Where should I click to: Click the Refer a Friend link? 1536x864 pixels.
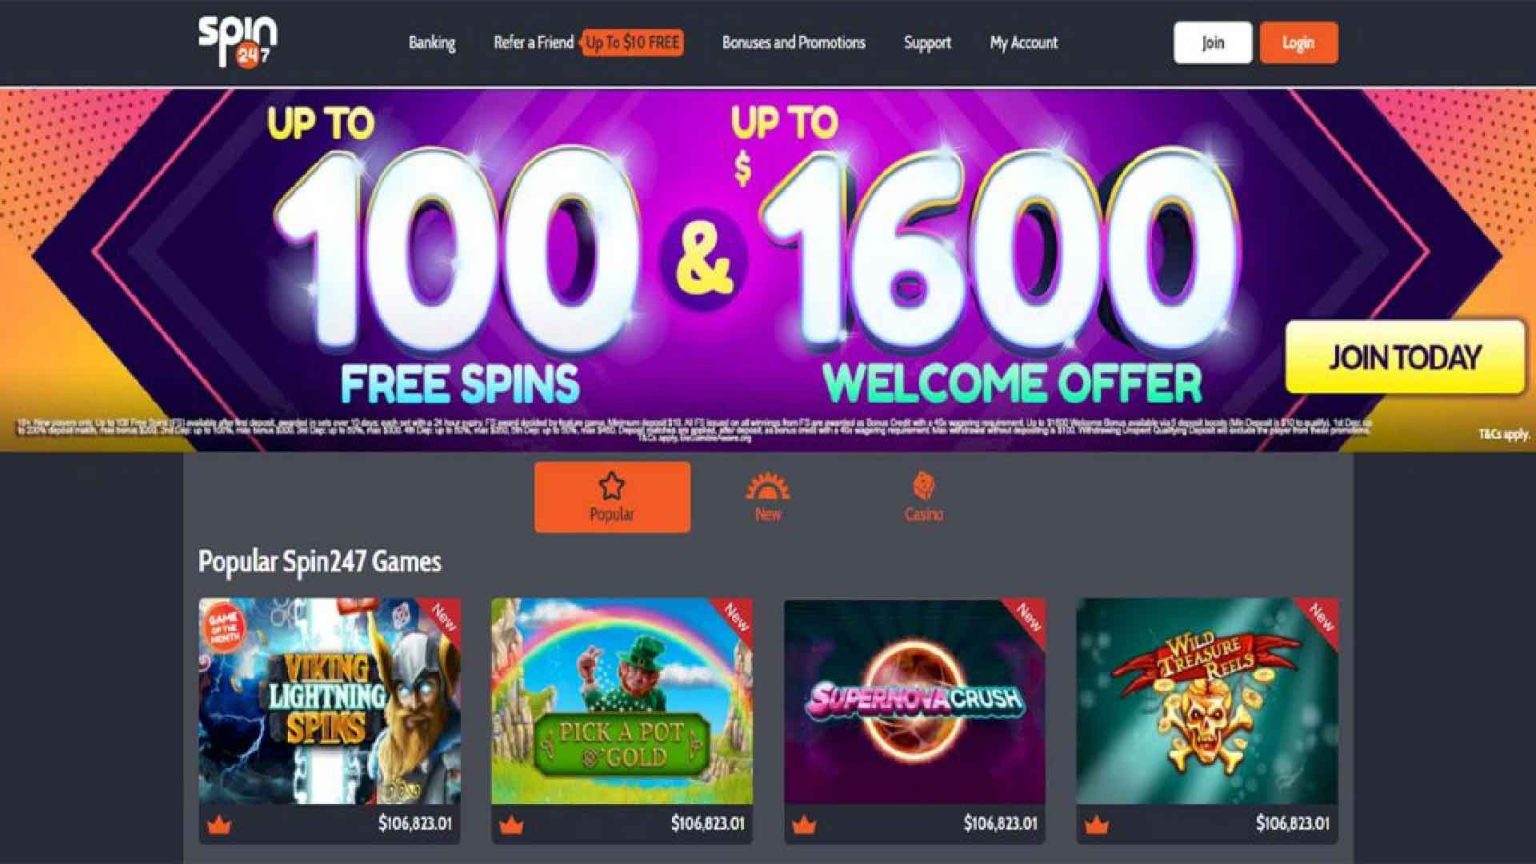coord(533,43)
